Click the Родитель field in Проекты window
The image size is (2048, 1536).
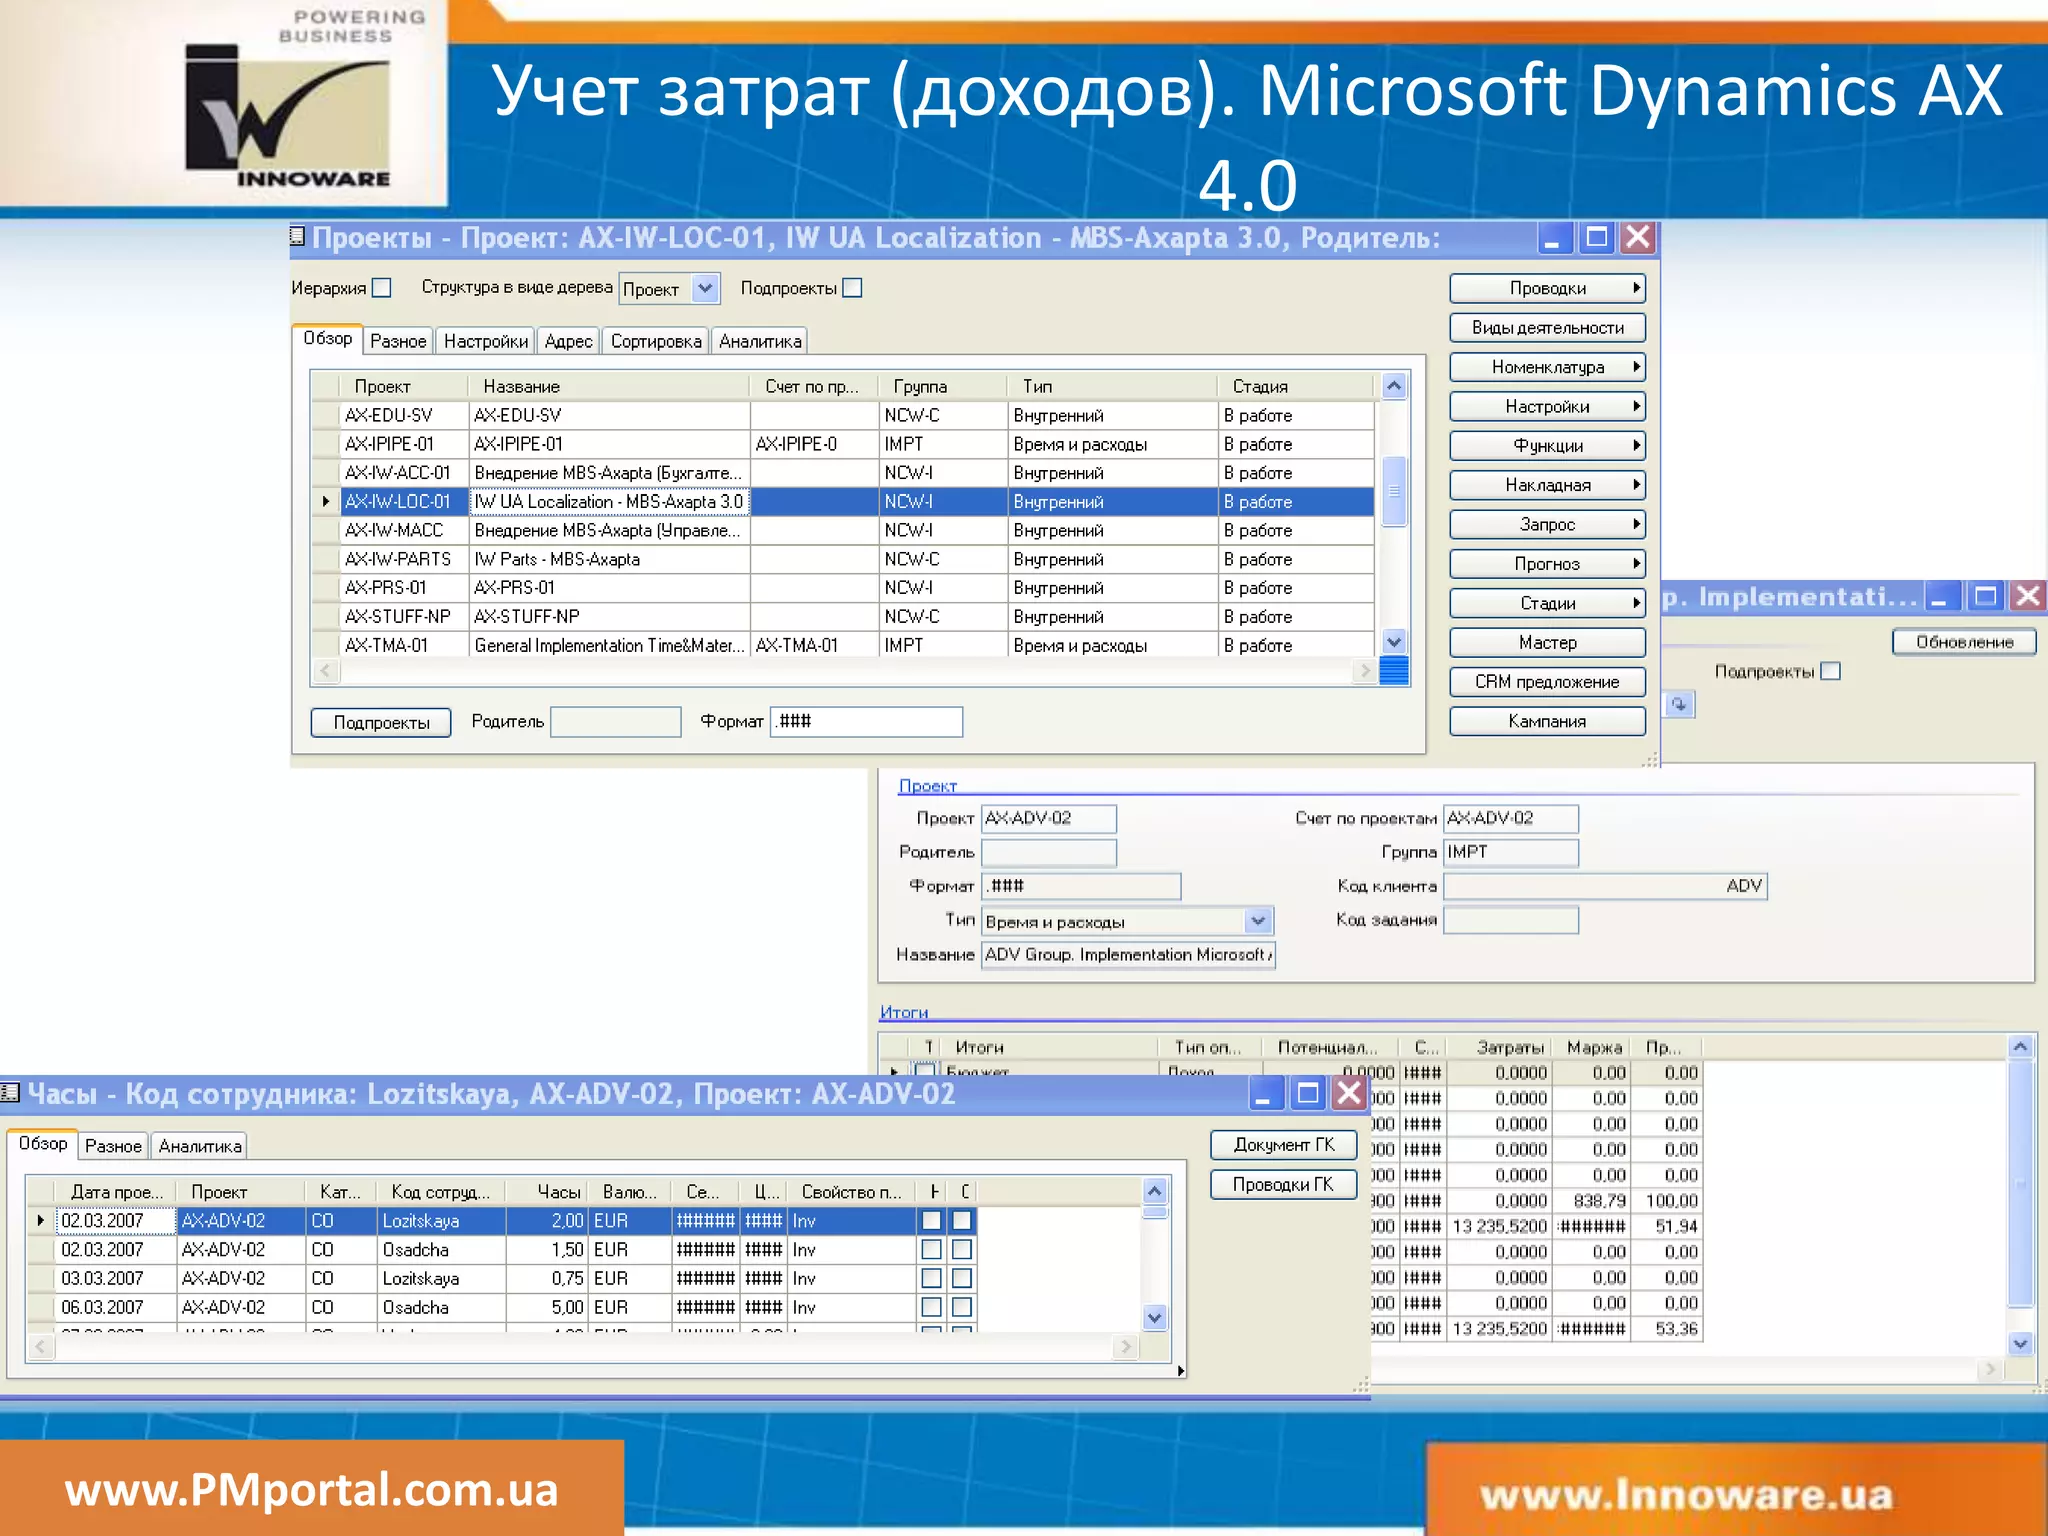point(616,722)
